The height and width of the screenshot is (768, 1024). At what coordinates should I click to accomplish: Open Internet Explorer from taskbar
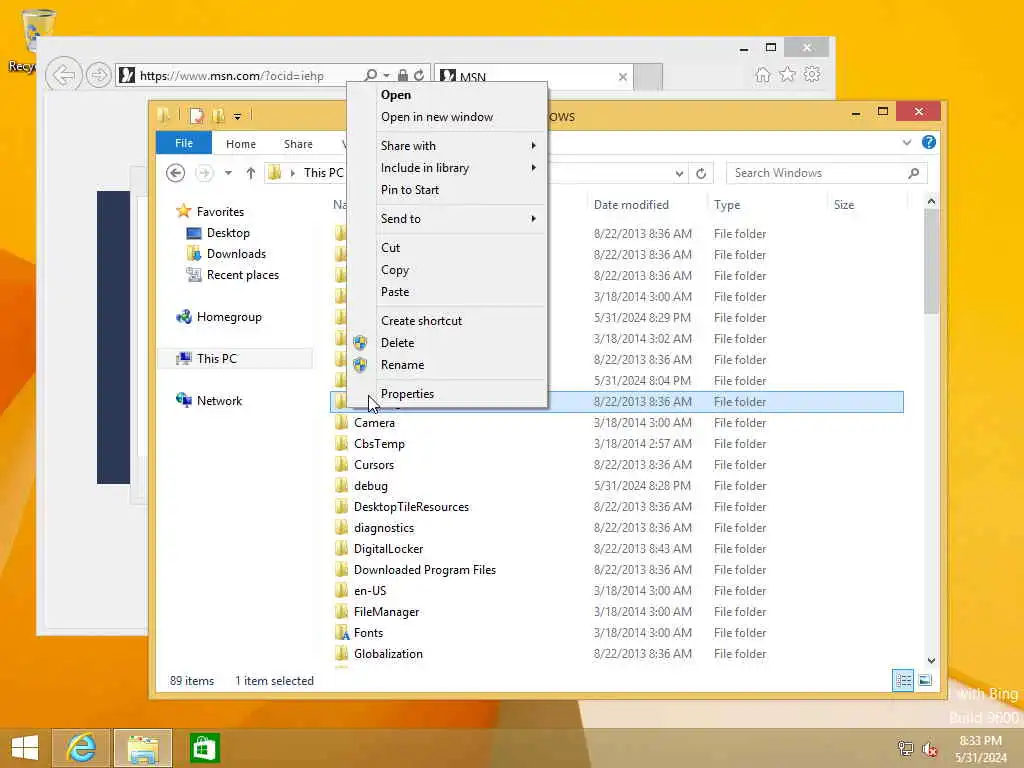coord(82,748)
